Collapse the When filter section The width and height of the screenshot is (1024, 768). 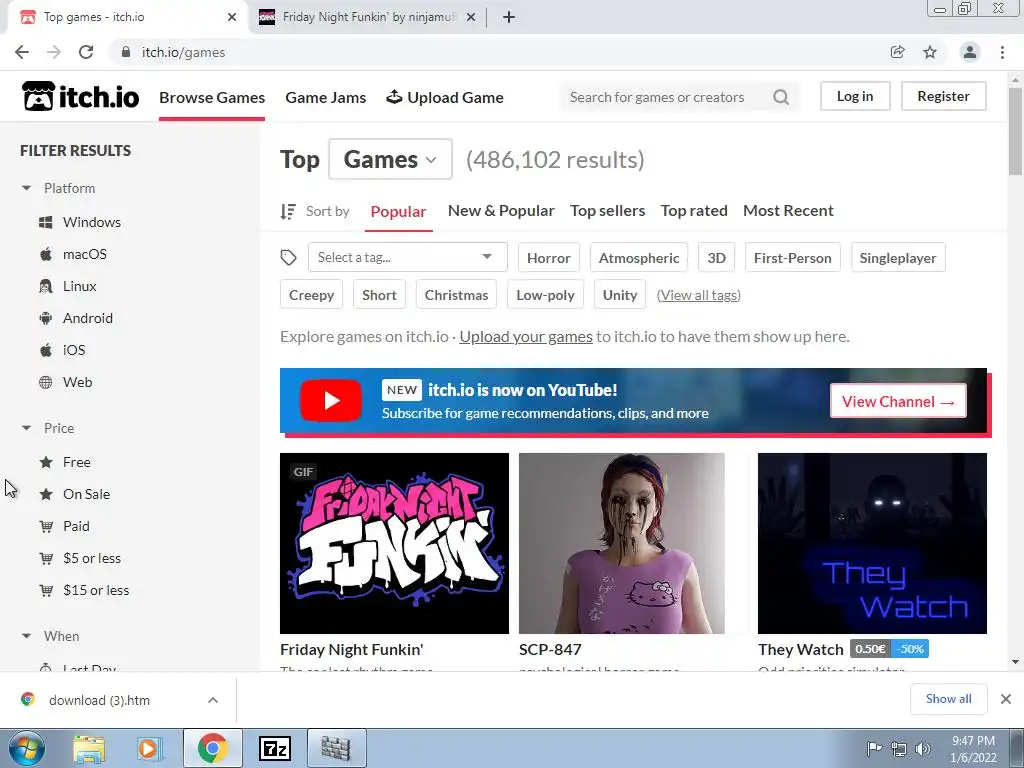26,636
